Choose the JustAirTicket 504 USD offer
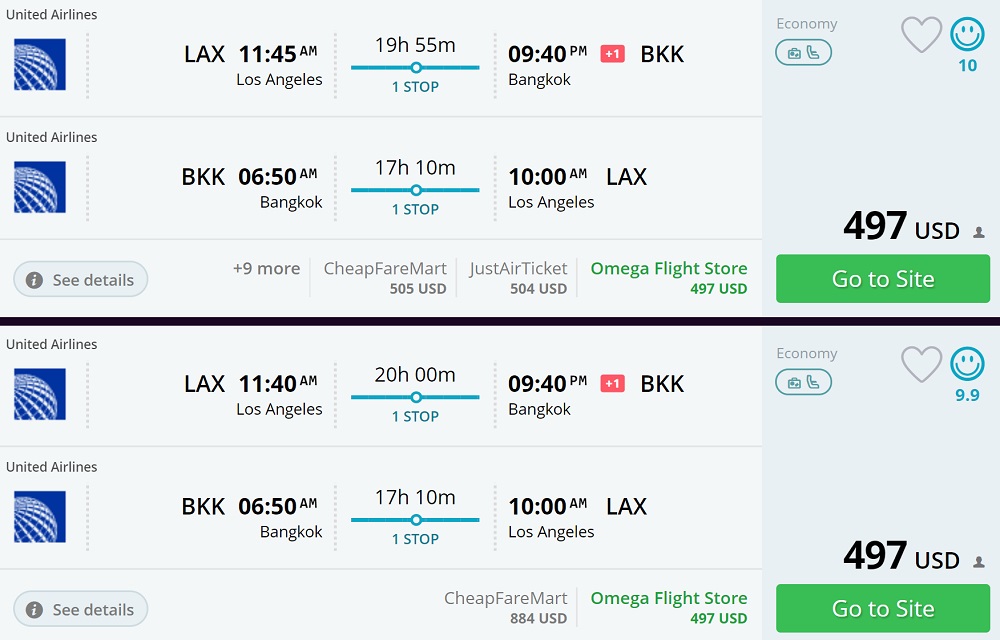This screenshot has height=640, width=1000. click(518, 278)
